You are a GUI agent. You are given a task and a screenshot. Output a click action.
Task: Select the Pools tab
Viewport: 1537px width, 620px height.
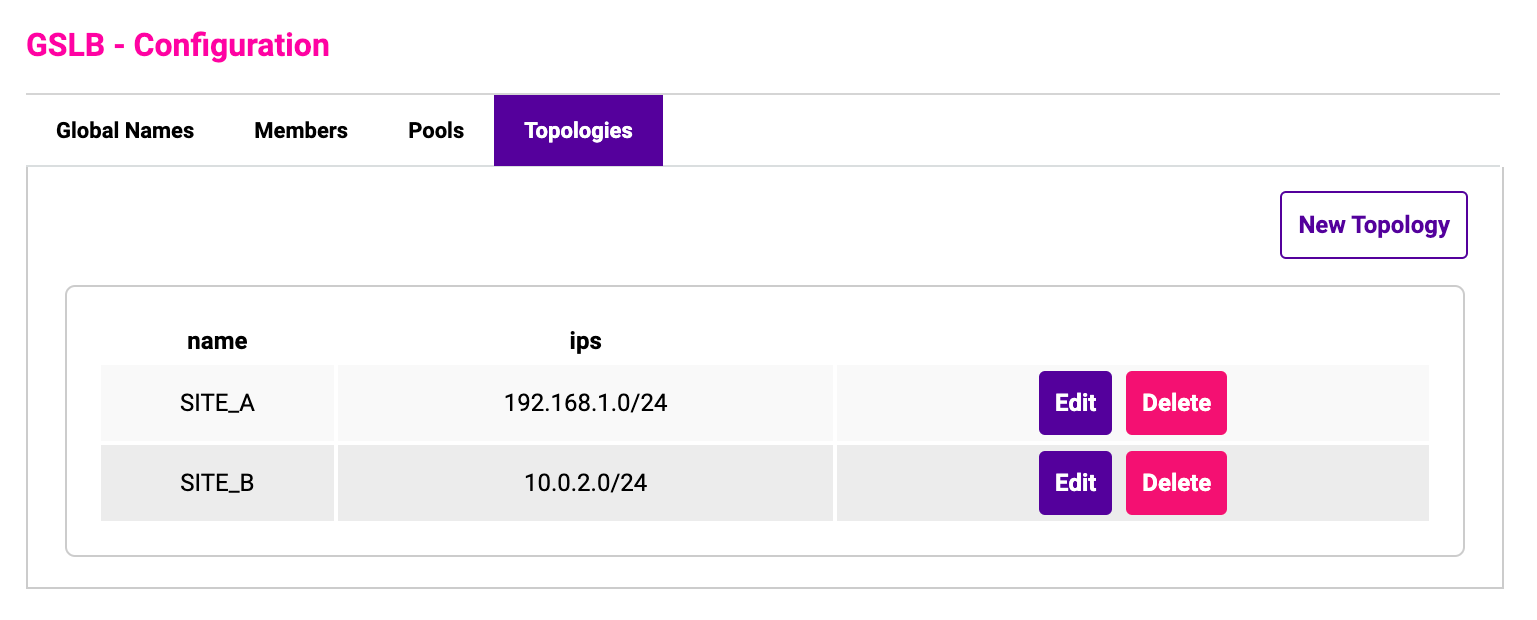pyautogui.click(x=436, y=131)
